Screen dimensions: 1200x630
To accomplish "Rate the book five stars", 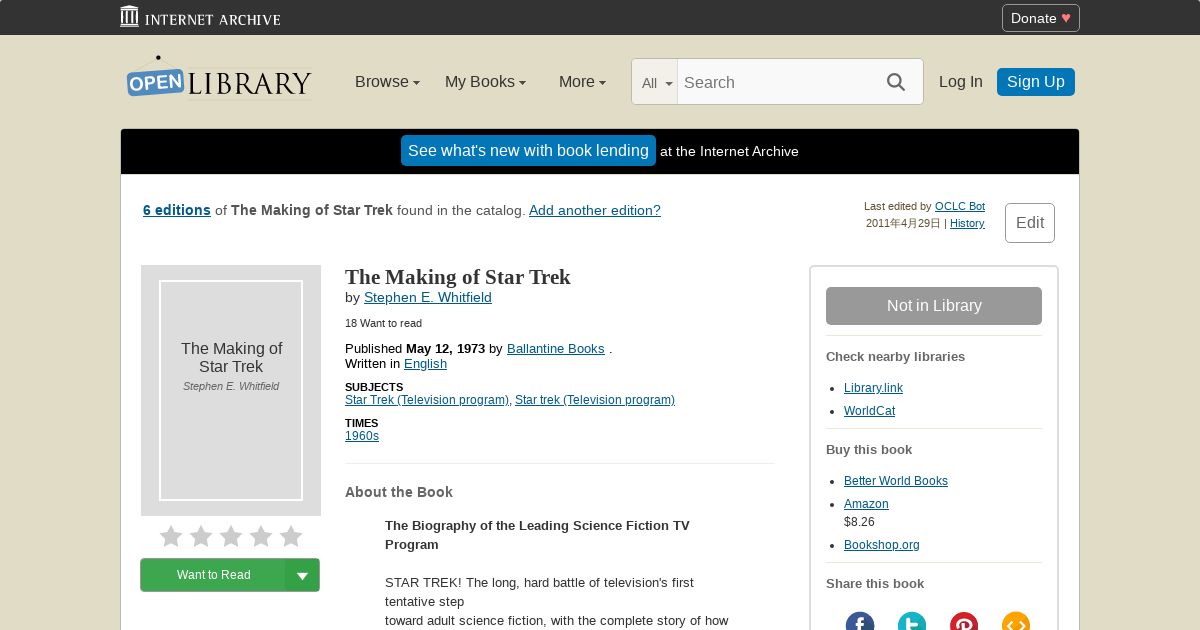I will (291, 537).
